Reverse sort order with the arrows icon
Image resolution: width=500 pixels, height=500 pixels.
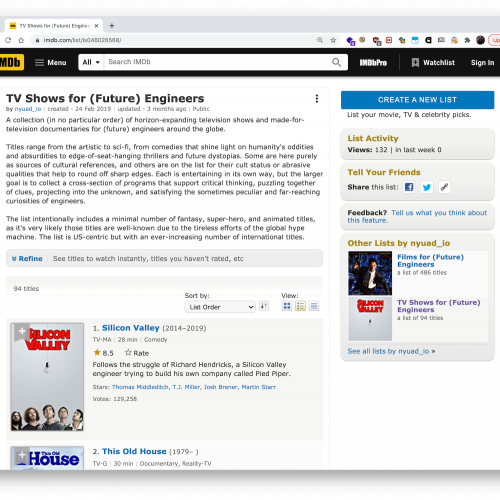(264, 306)
